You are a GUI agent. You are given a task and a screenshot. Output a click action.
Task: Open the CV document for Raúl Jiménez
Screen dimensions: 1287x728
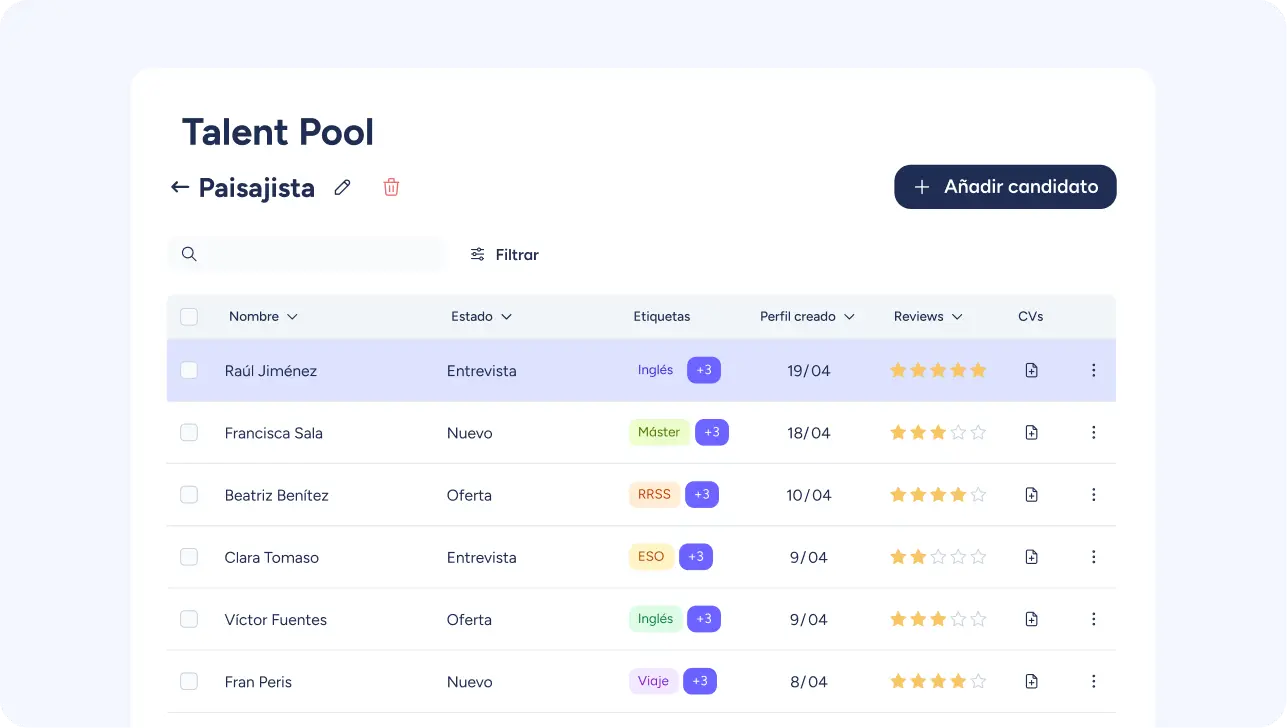coord(1031,371)
